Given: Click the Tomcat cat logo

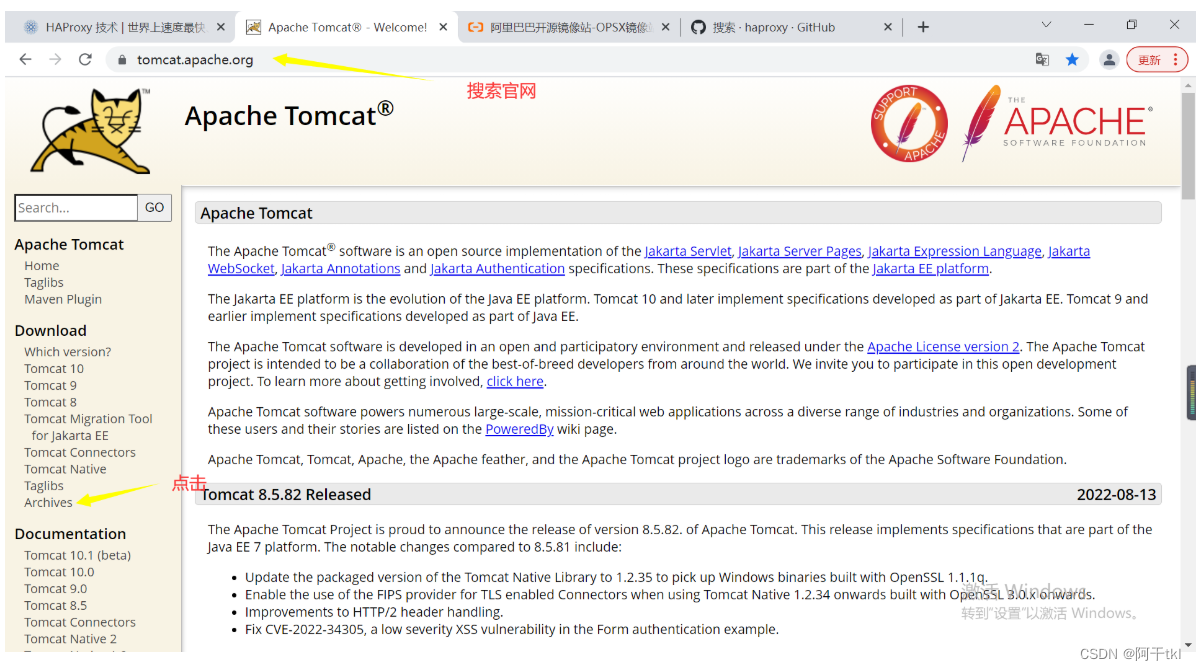Looking at the screenshot, I should (x=92, y=130).
